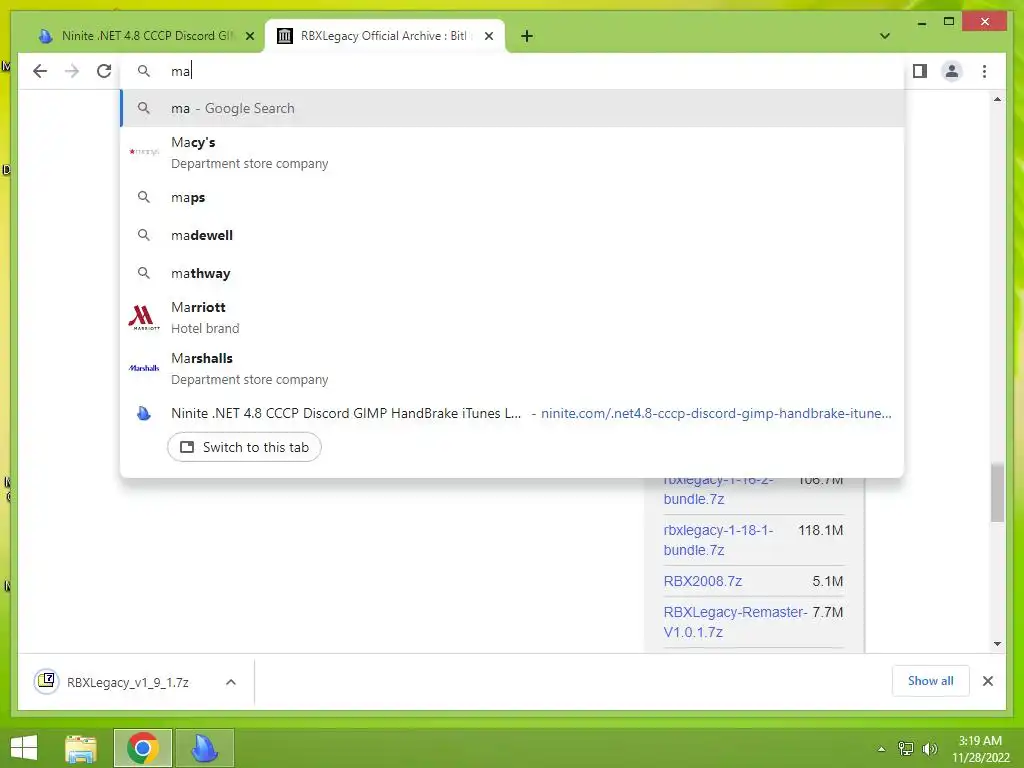The height and width of the screenshot is (768, 1024).
Task: Click the Chrome taskbar icon
Action: point(143,748)
